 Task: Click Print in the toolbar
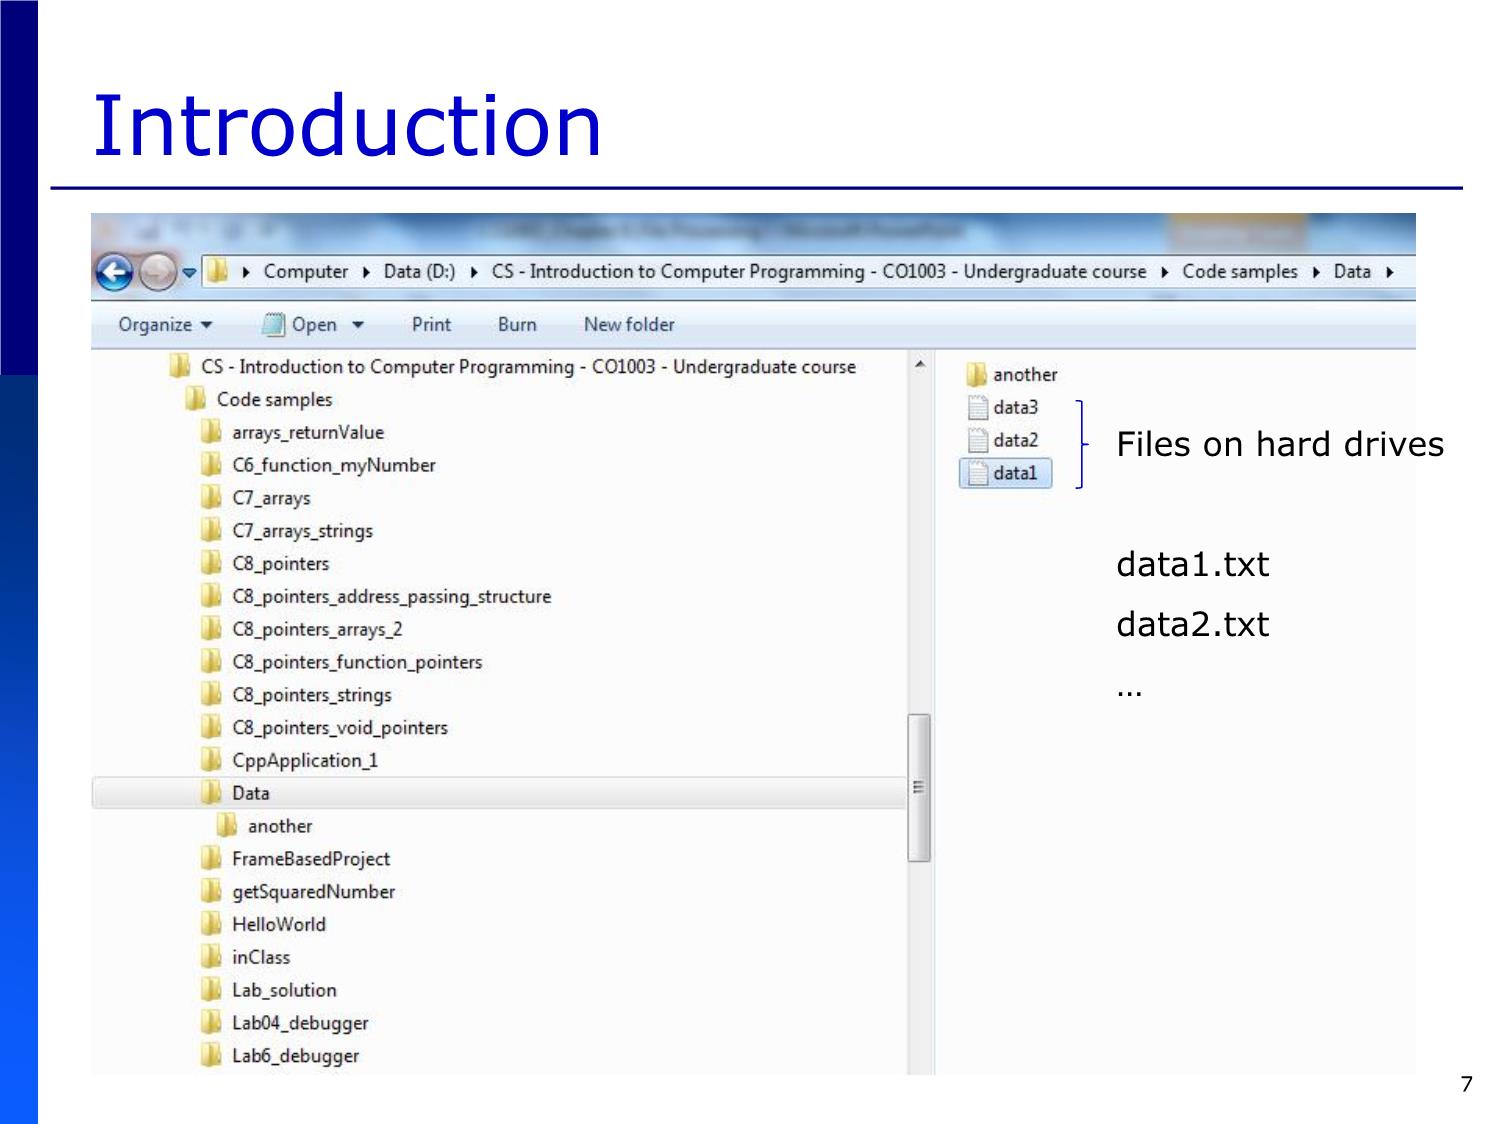[x=431, y=325]
